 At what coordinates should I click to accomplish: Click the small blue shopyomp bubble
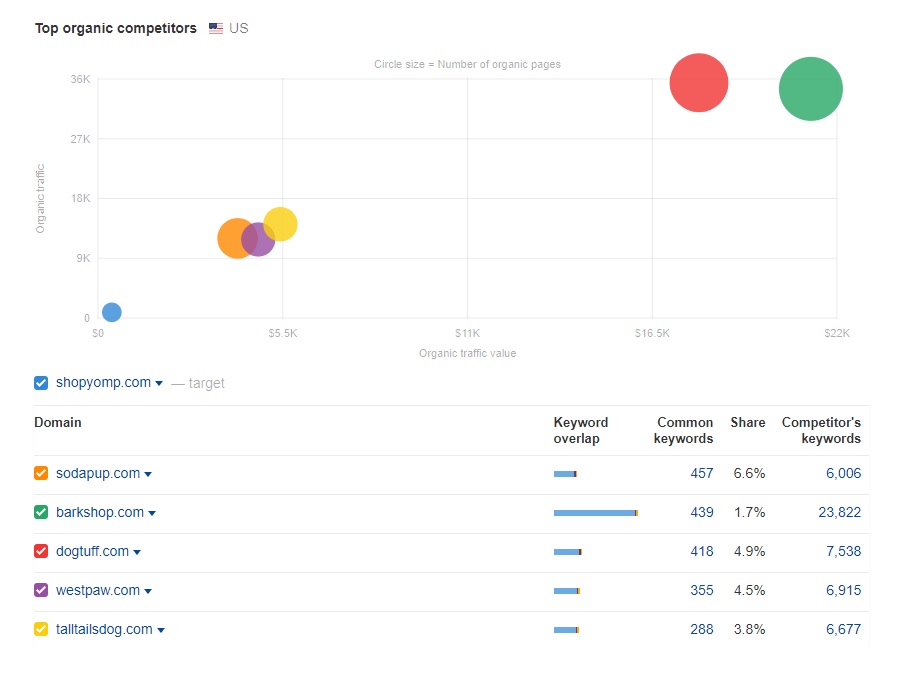(x=112, y=312)
